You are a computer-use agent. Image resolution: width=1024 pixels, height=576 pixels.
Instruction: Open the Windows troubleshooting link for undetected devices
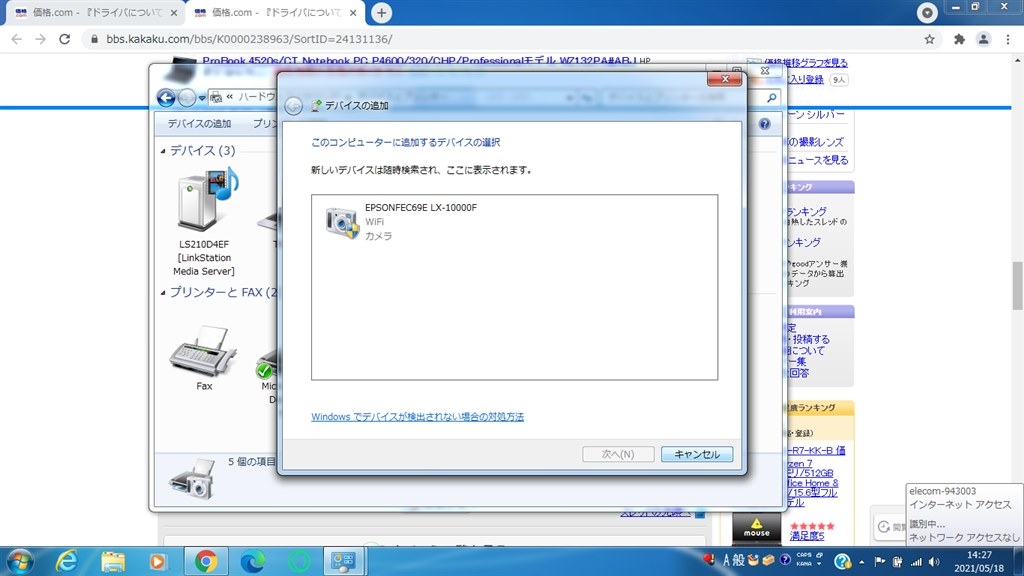(x=417, y=417)
